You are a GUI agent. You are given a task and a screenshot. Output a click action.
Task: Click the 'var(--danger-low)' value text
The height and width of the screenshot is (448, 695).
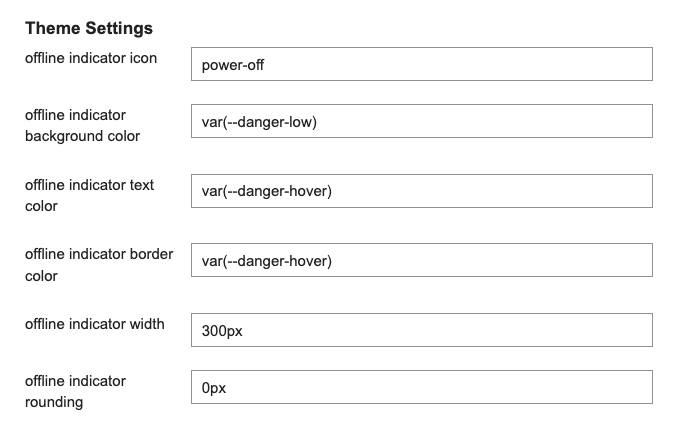259,122
